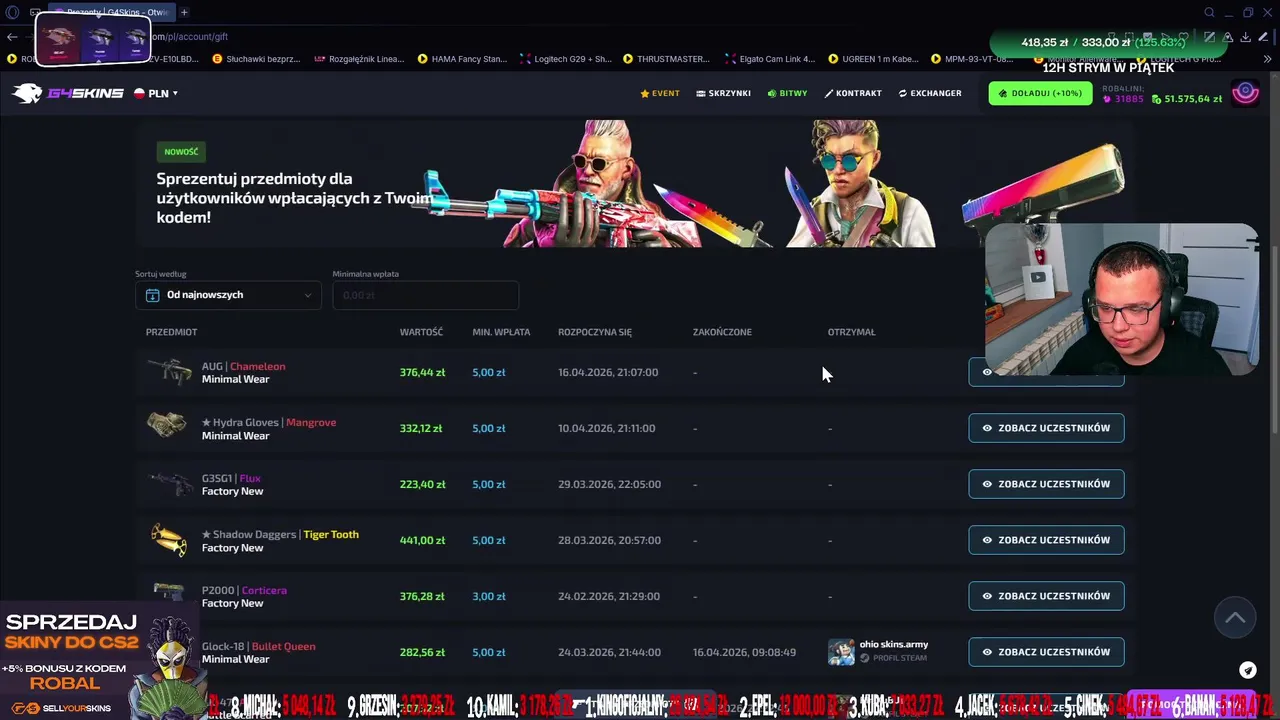Click the PRZEDMIOT column header
1280x720 pixels.
pos(171,332)
